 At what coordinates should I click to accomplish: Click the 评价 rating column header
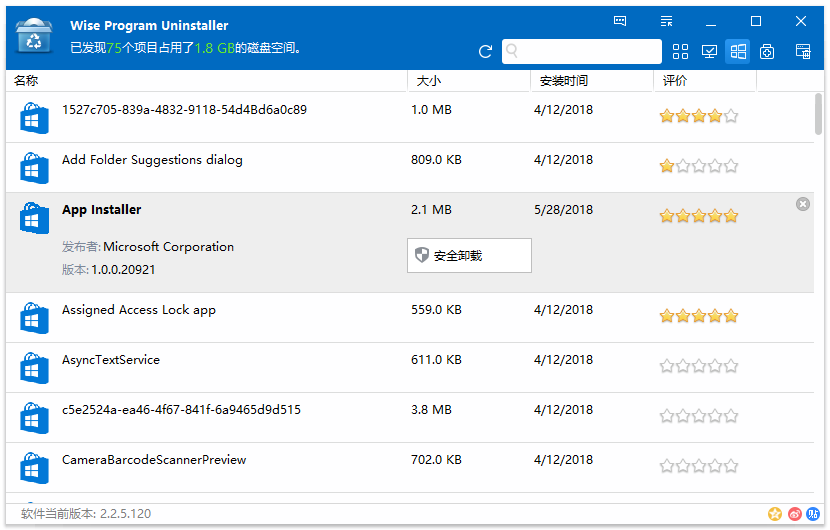(x=704, y=81)
